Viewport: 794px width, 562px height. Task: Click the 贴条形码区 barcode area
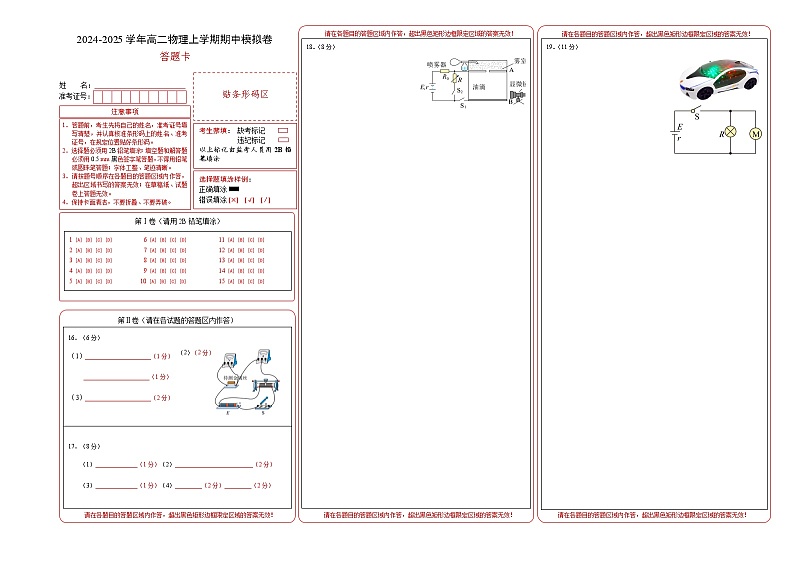pyautogui.click(x=244, y=94)
